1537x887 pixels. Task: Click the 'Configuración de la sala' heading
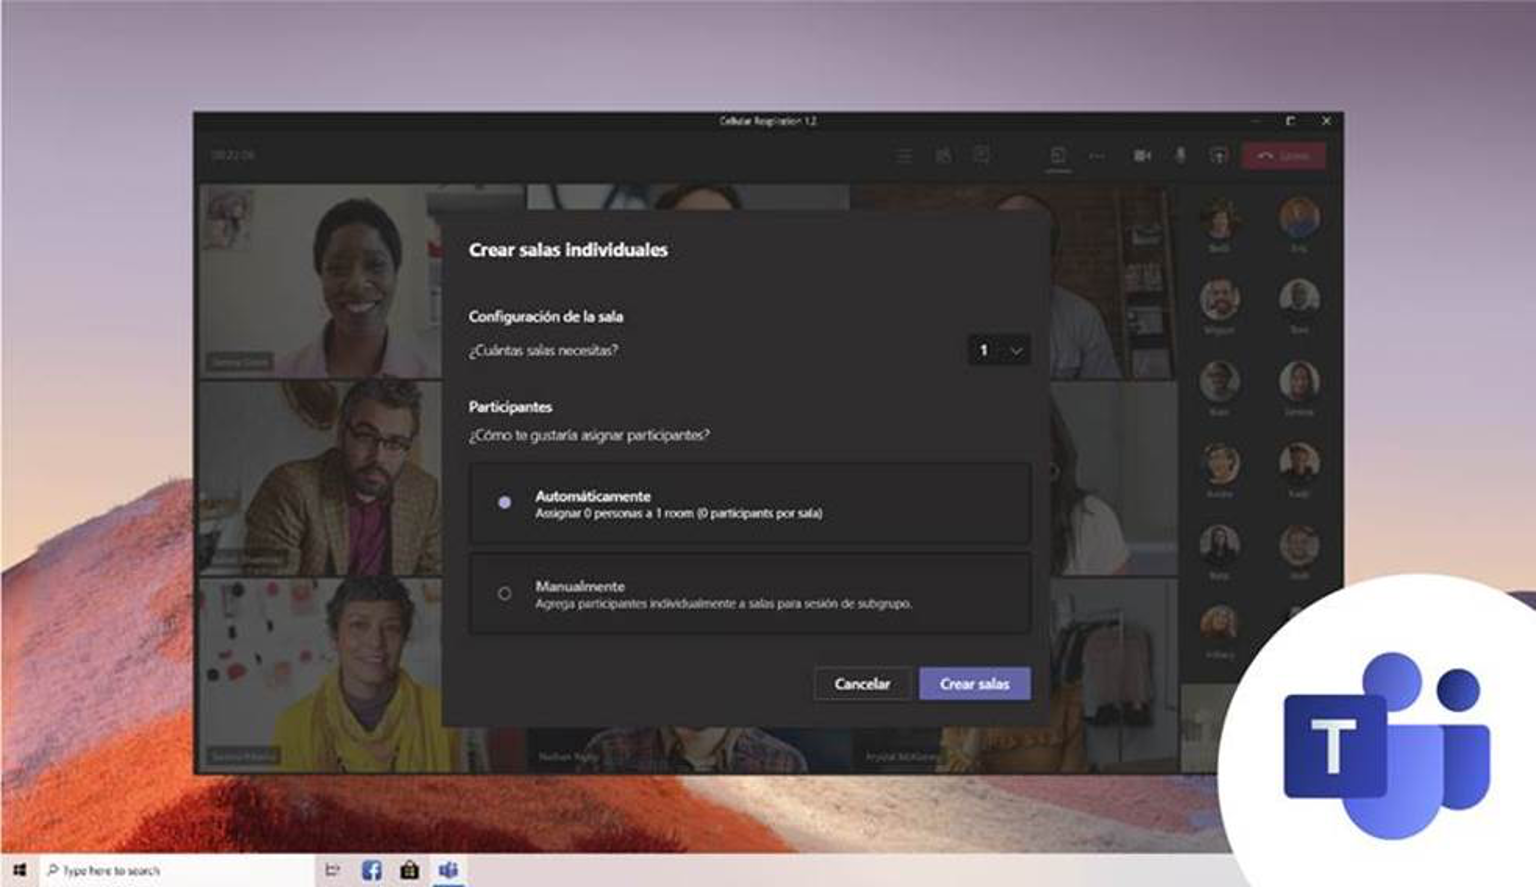coord(546,316)
